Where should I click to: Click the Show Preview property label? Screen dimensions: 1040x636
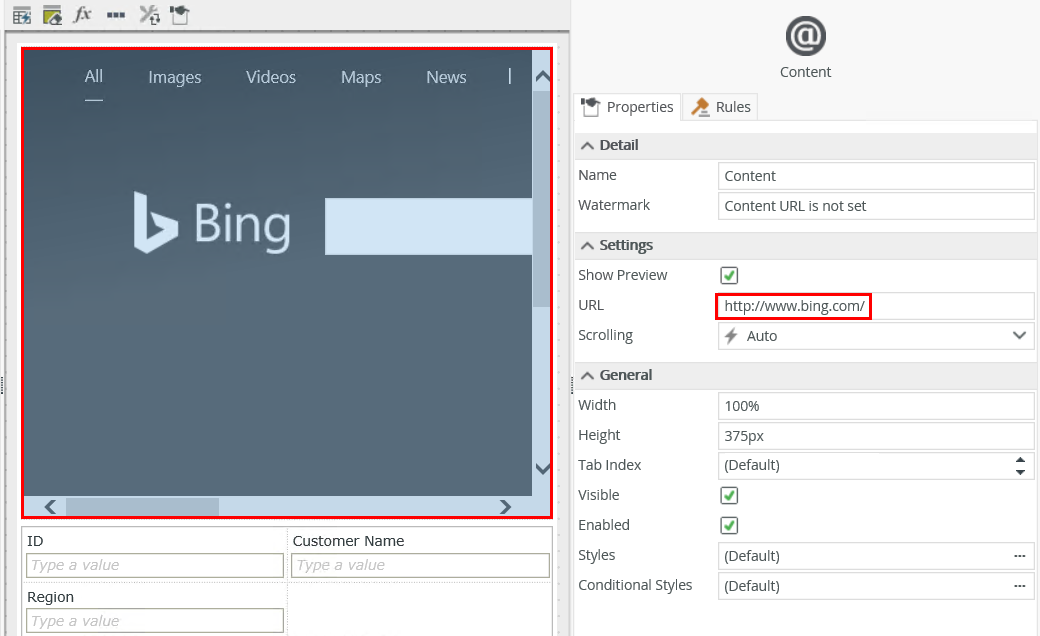623,275
